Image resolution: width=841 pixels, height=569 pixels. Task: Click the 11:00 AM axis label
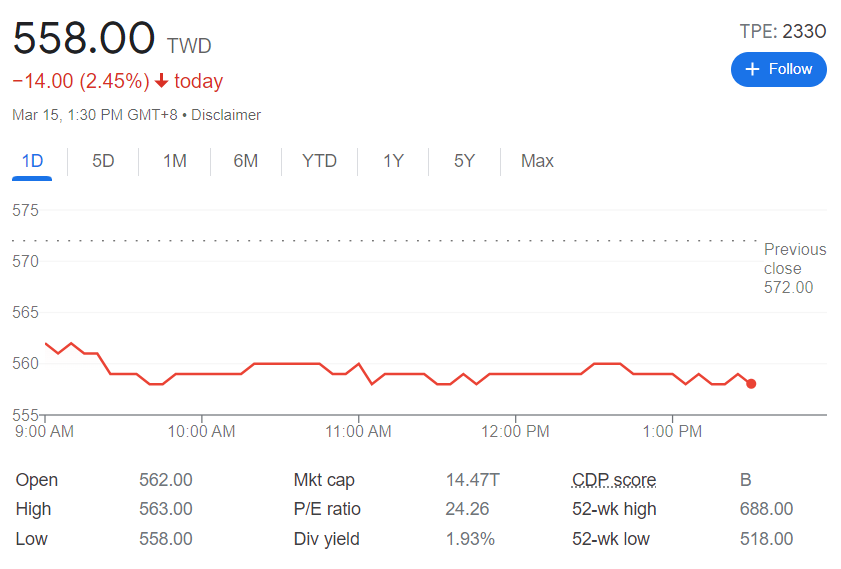[x=358, y=432]
